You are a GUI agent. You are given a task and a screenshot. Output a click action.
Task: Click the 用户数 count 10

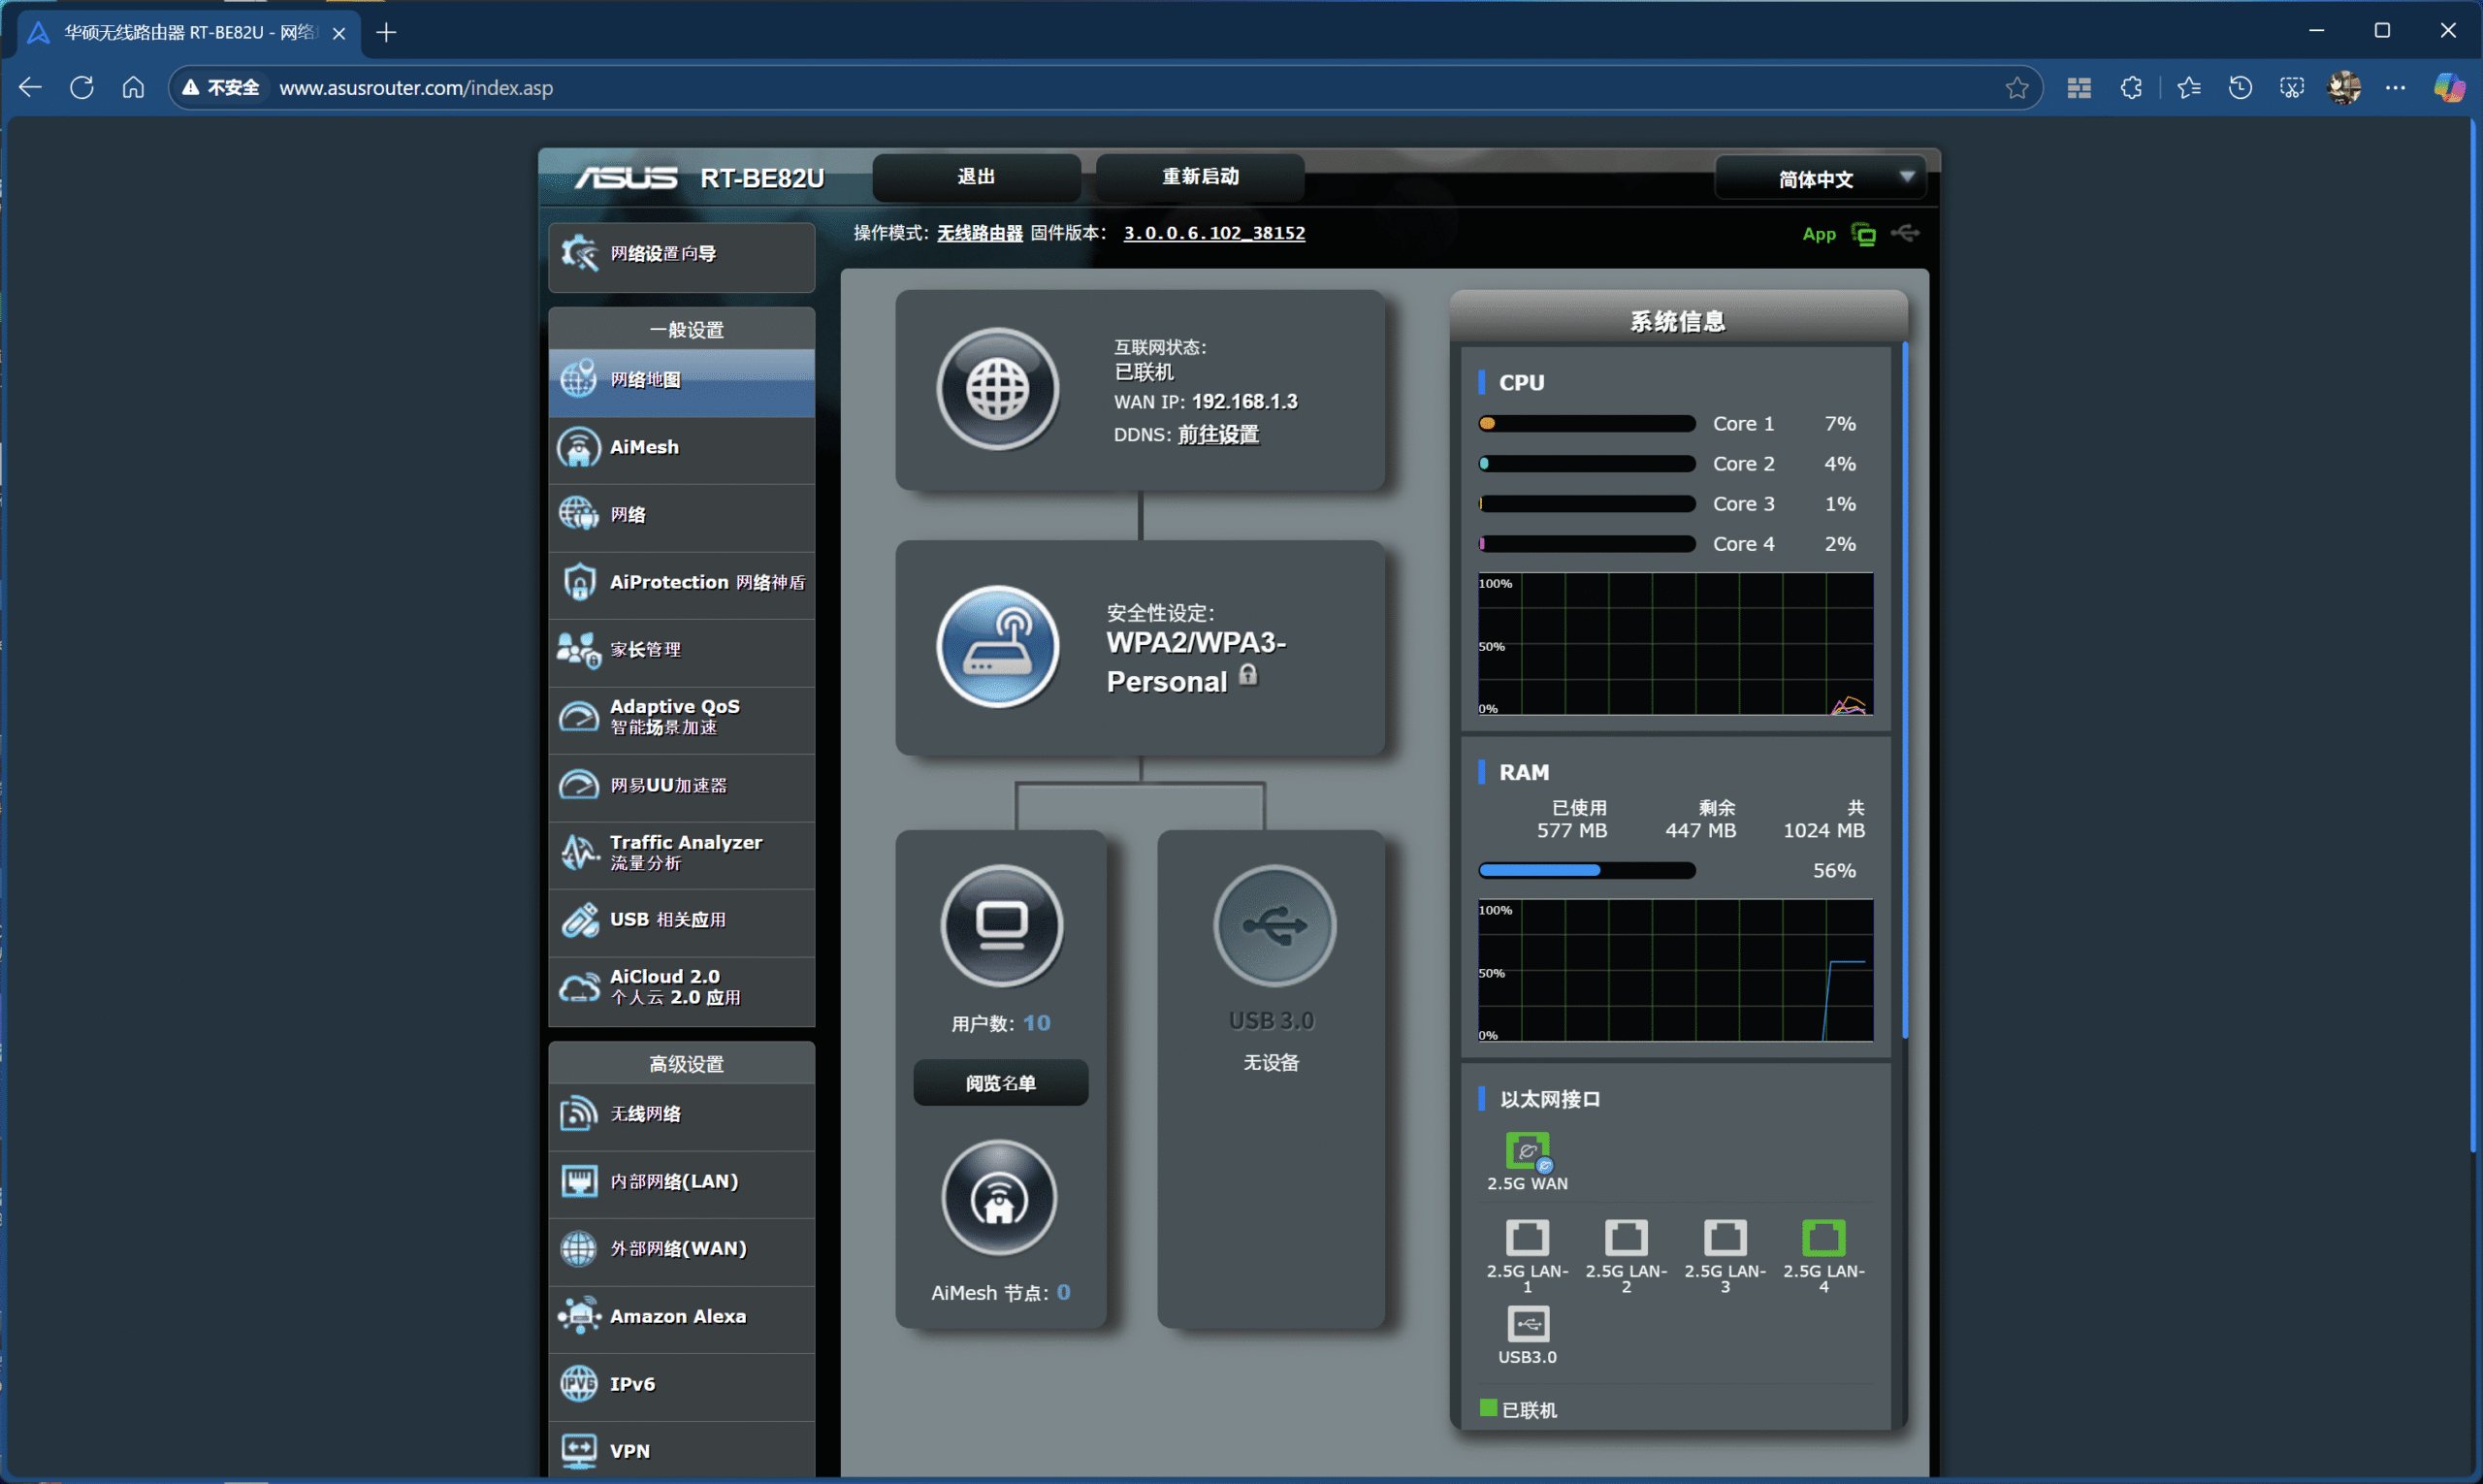[1036, 1023]
